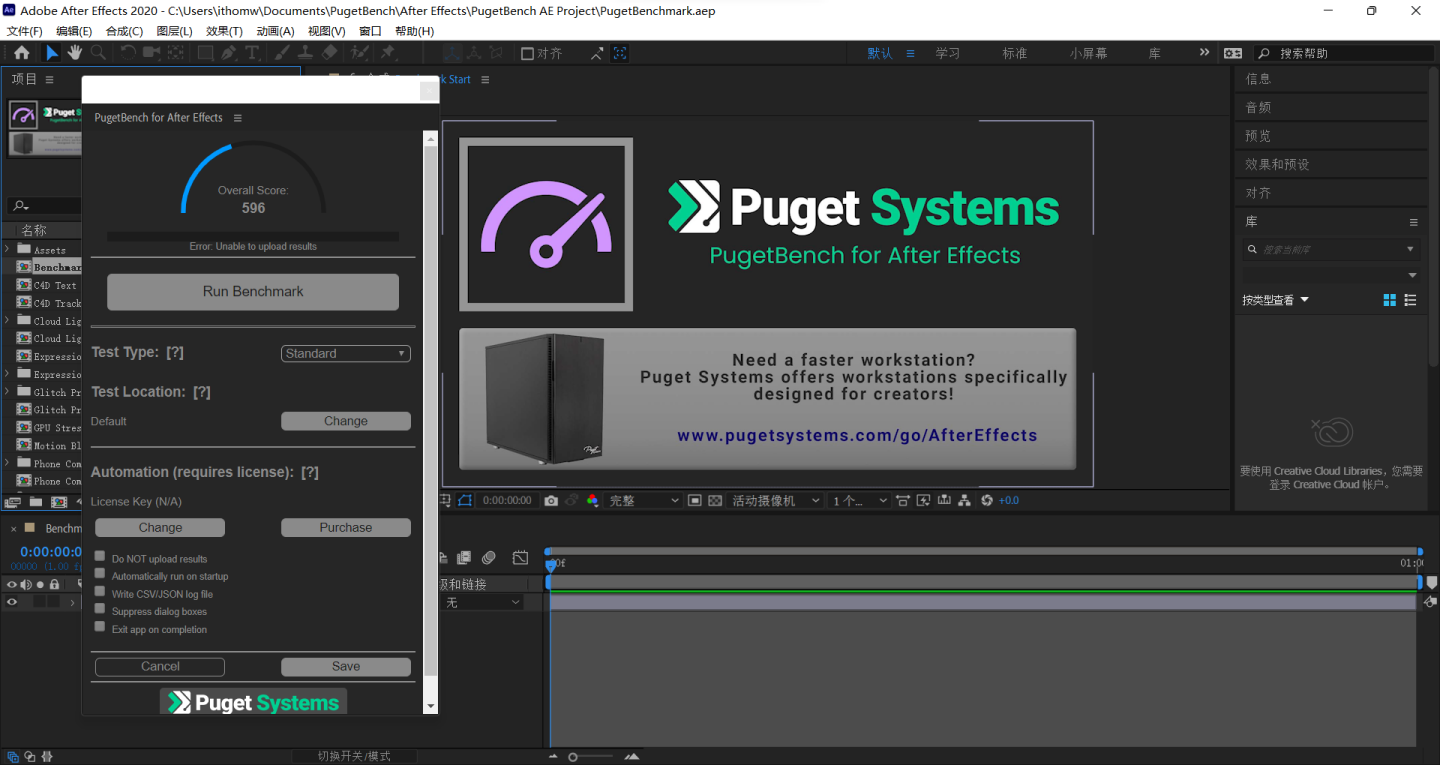Select the Hand tool
The height and width of the screenshot is (765, 1440).
pos(75,53)
